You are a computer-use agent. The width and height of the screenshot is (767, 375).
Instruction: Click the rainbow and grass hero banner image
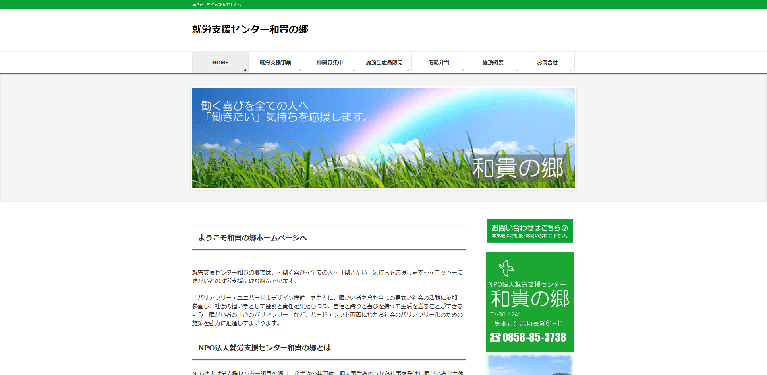pyautogui.click(x=384, y=138)
